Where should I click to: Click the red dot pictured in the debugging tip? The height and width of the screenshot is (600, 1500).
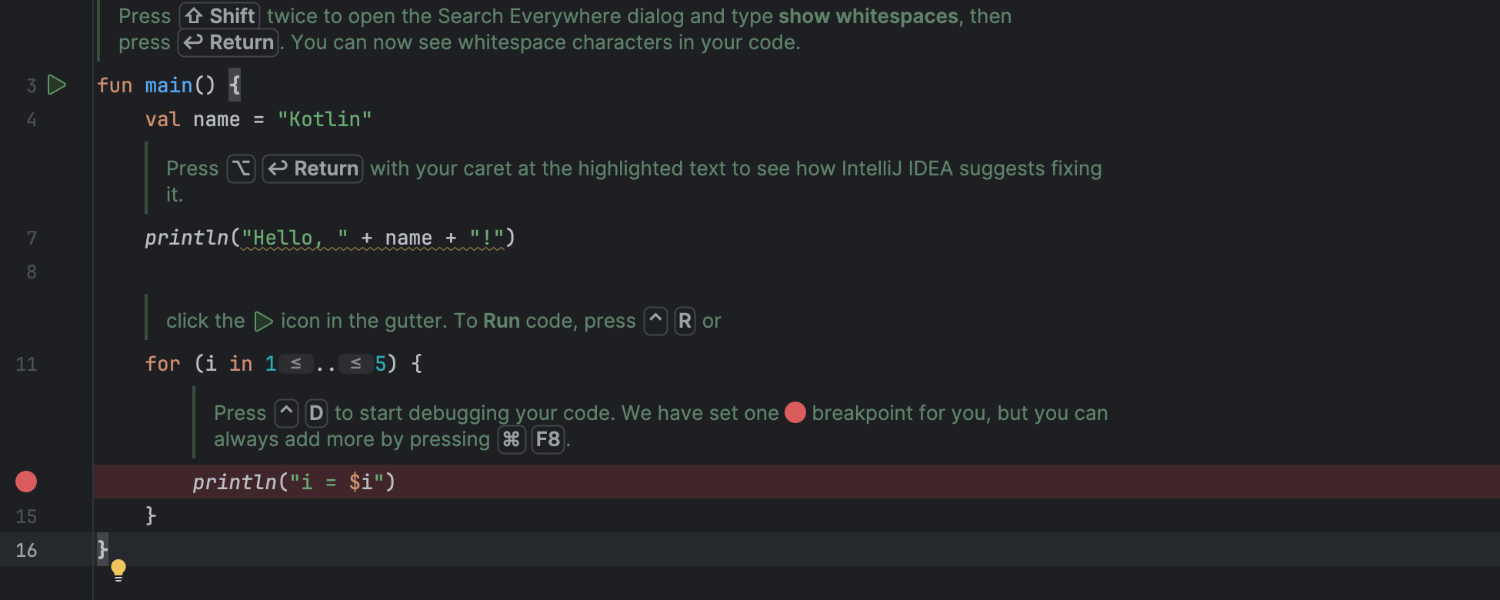[795, 412]
